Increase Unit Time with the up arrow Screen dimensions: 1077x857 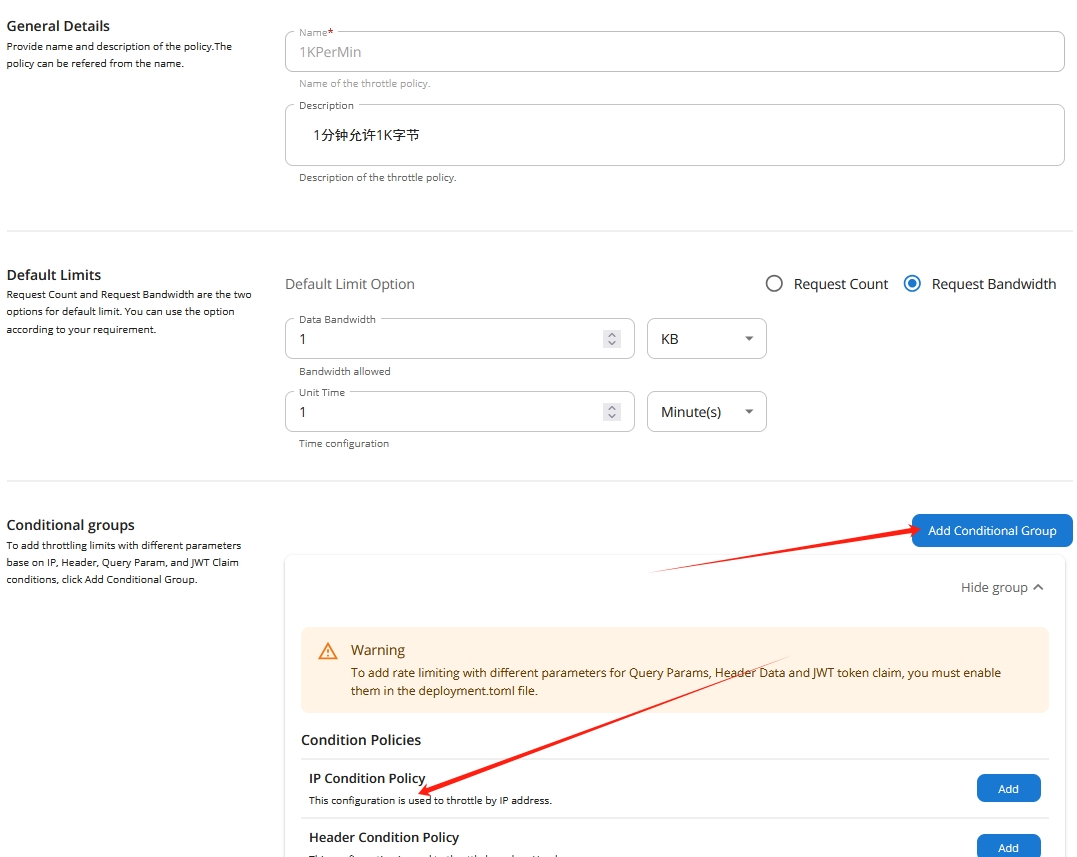[x=612, y=407]
